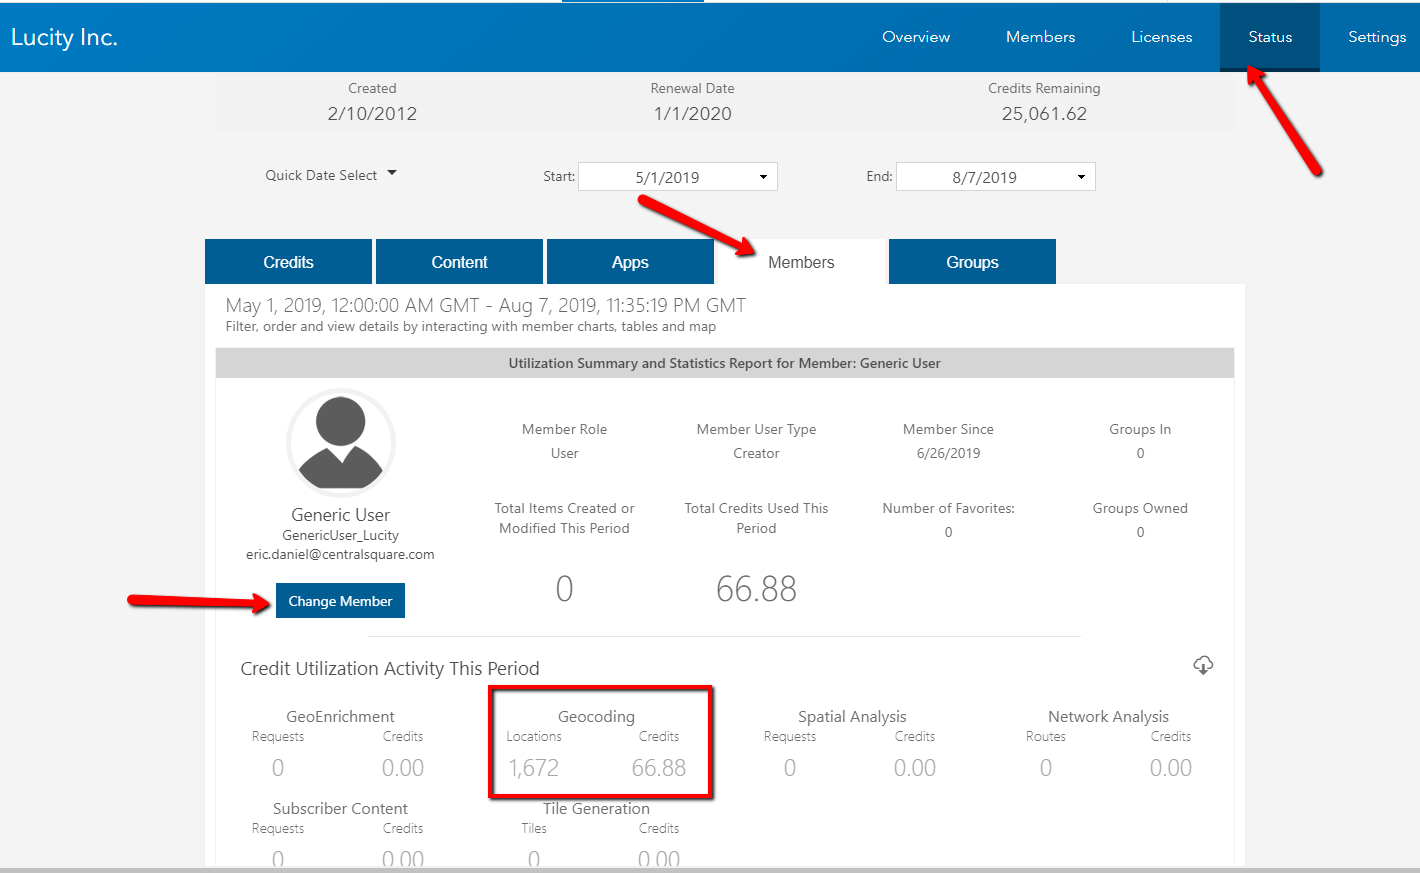Click the GeoEnrichment heading
The height and width of the screenshot is (873, 1420).
pyautogui.click(x=340, y=716)
